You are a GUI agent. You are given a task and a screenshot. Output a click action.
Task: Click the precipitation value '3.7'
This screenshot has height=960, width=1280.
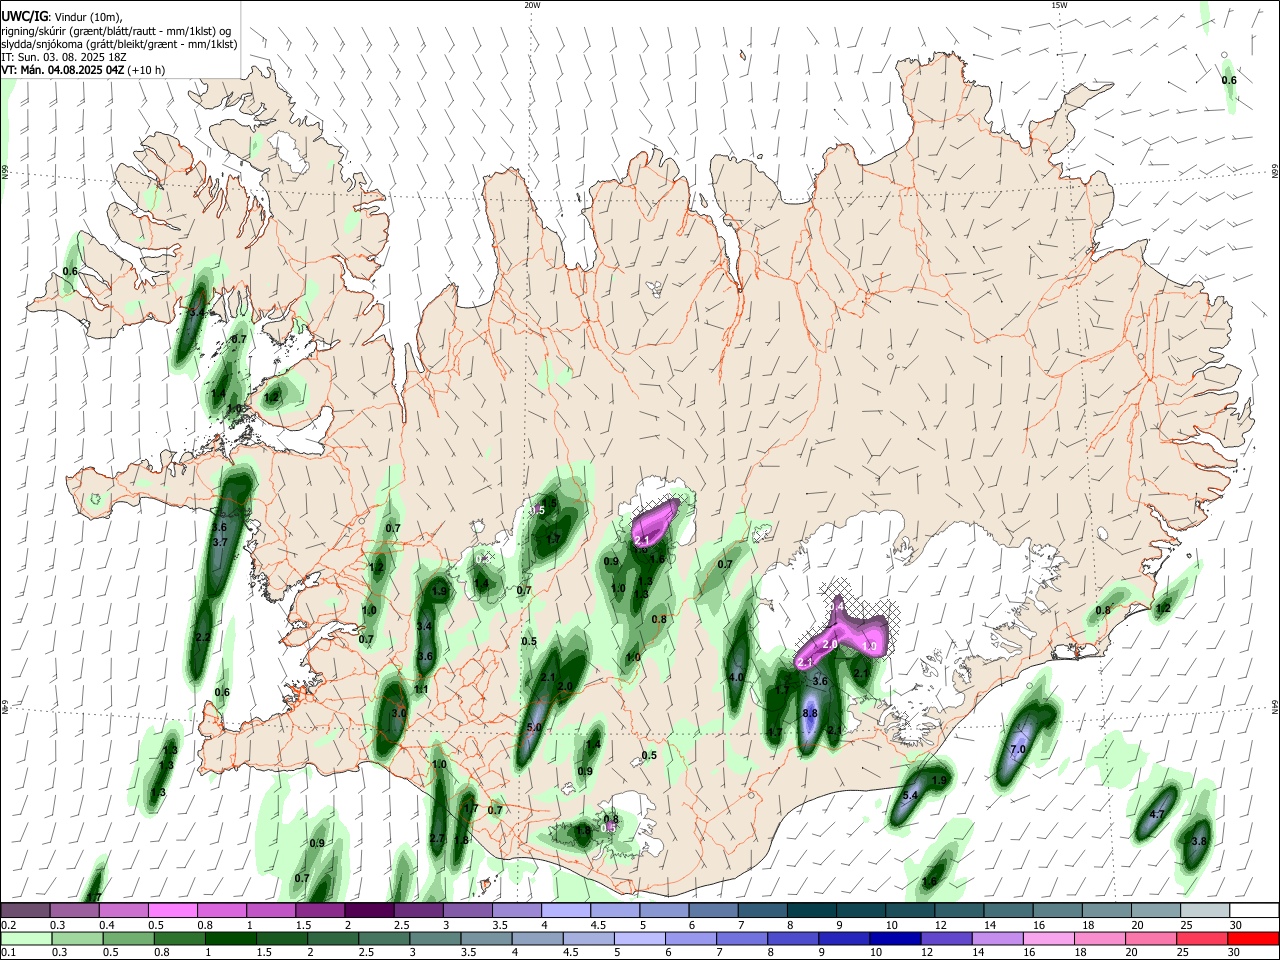(221, 541)
